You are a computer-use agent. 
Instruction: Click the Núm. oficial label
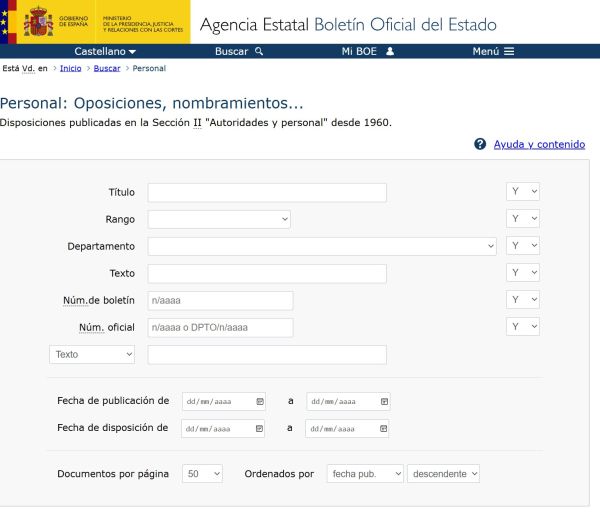tap(107, 328)
